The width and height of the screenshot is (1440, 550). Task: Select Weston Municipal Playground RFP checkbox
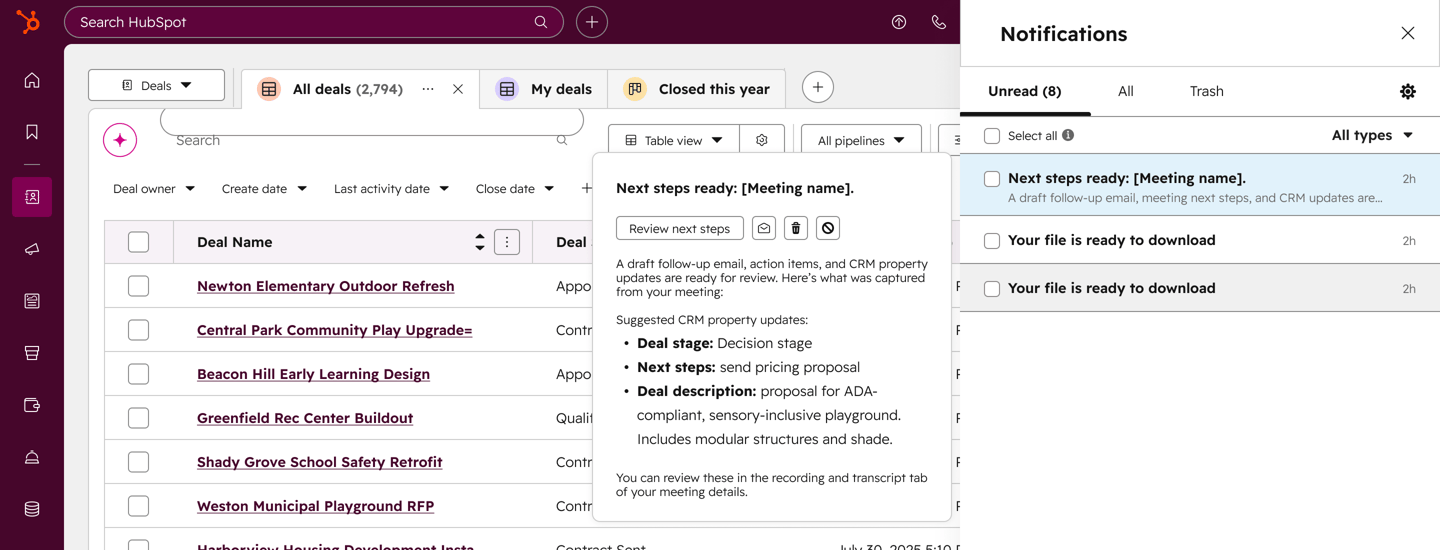[139, 506]
